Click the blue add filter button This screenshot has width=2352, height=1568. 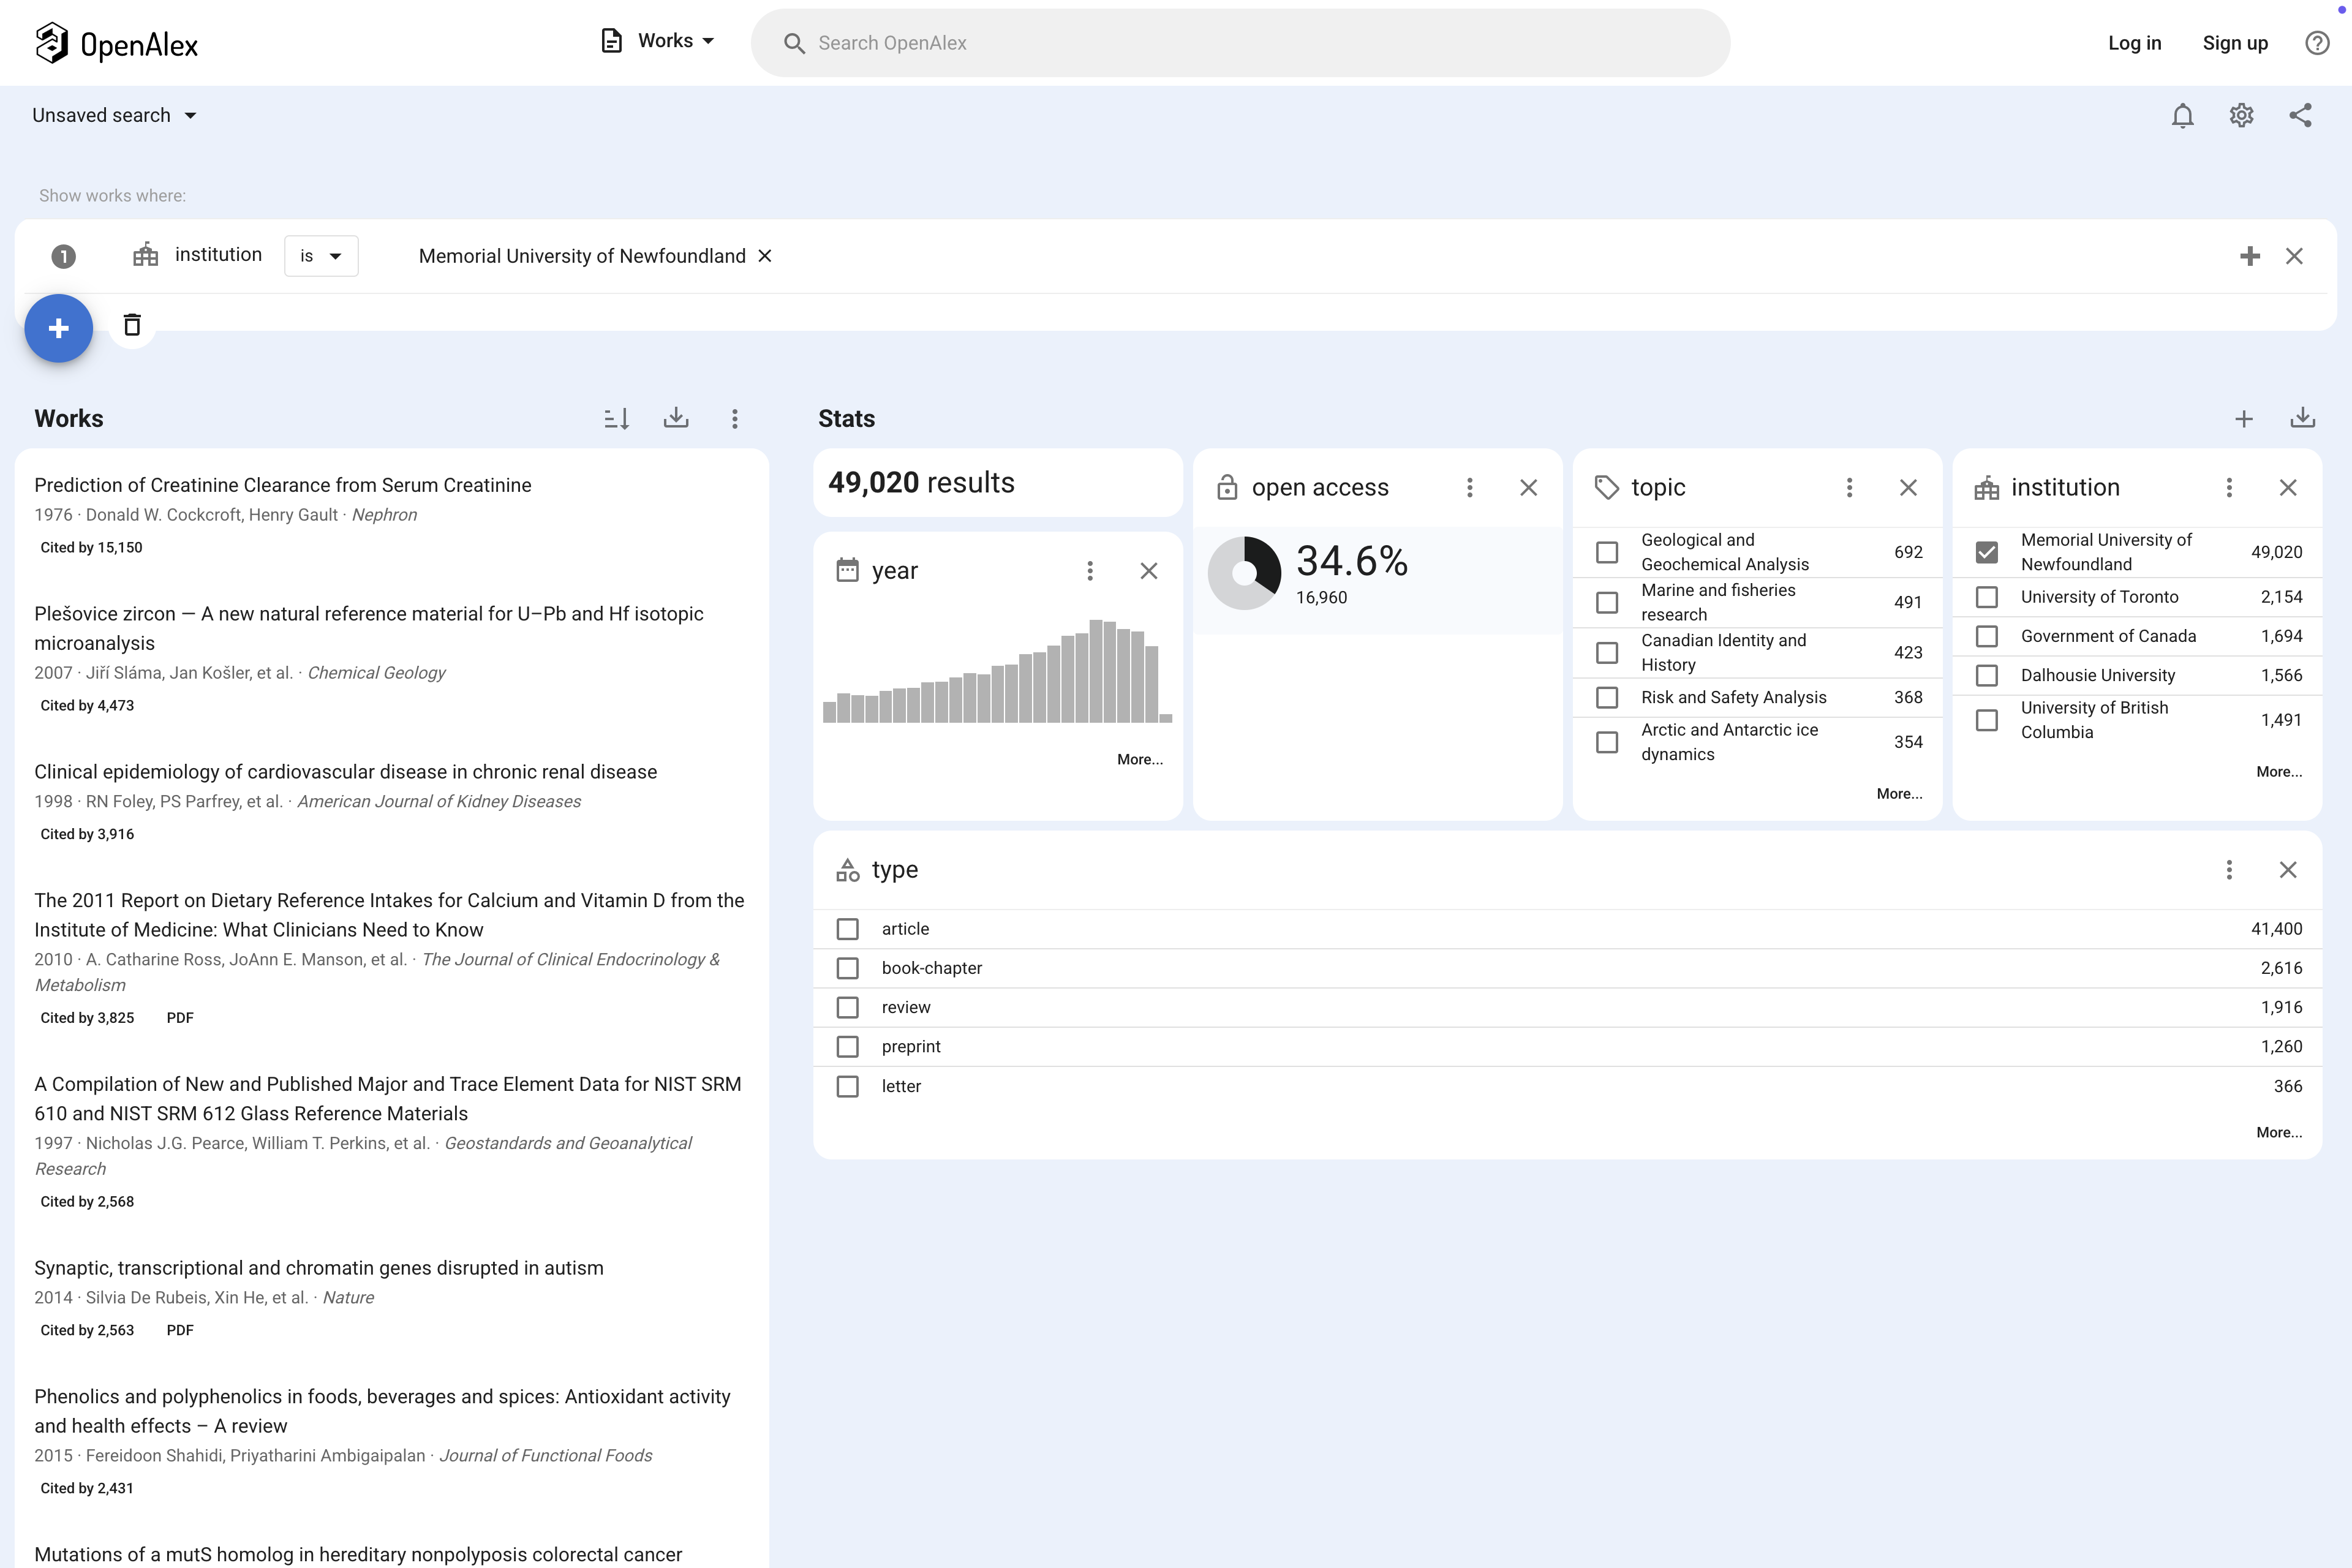coord(59,328)
